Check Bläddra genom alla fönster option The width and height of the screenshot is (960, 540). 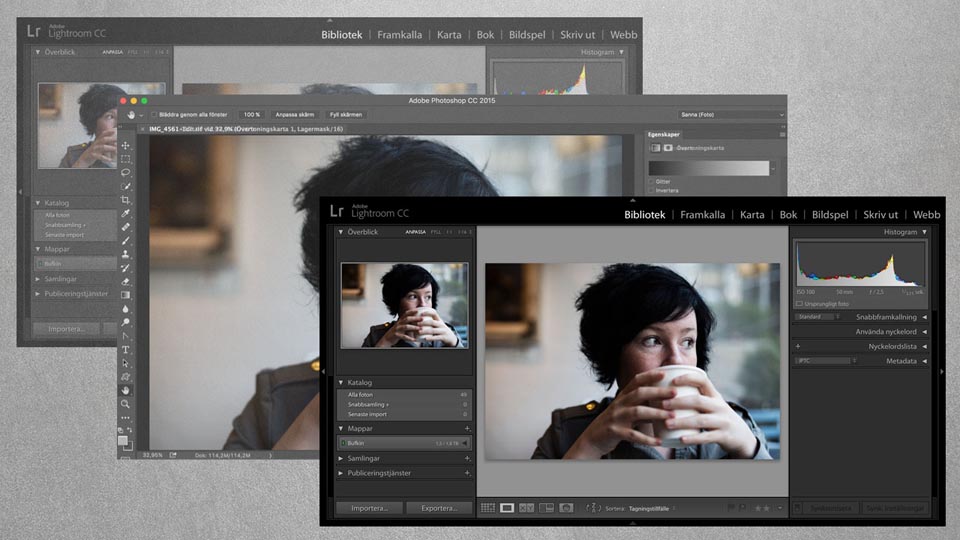[153, 115]
